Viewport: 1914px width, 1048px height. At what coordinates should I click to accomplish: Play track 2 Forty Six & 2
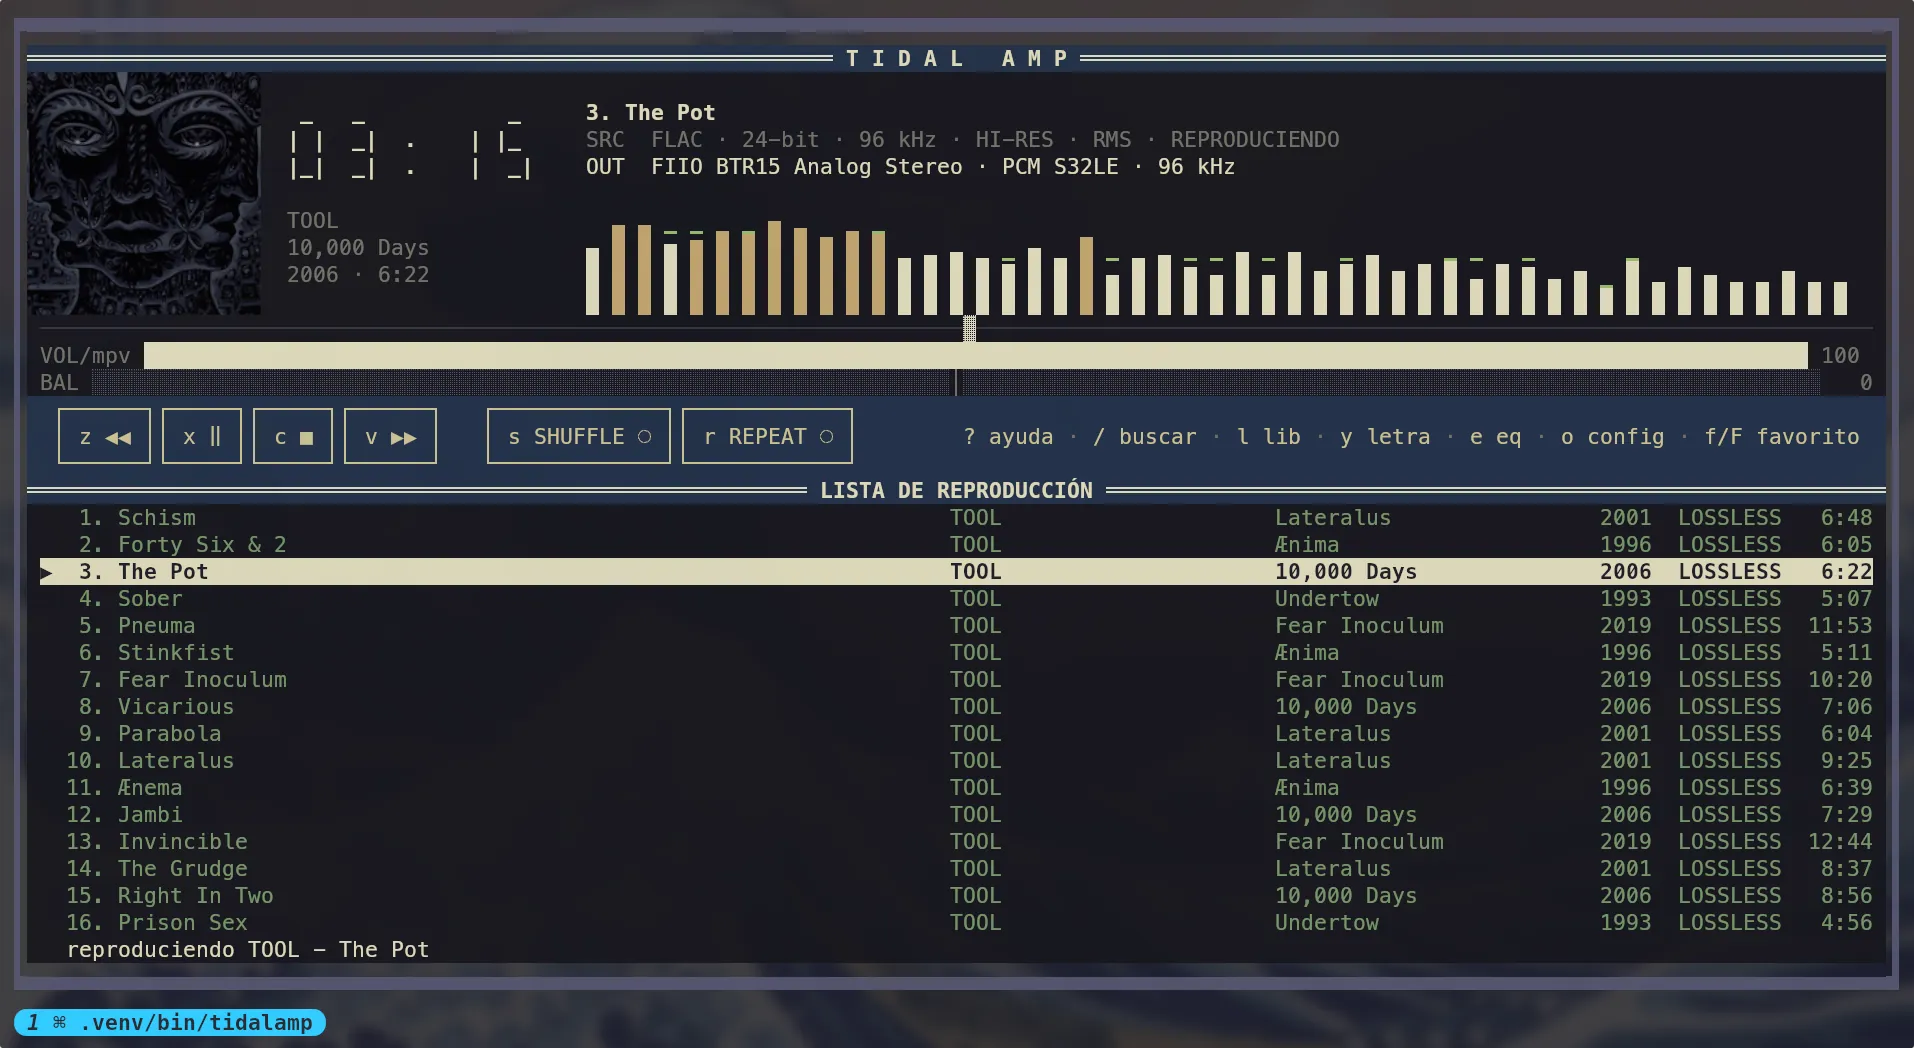[956, 544]
